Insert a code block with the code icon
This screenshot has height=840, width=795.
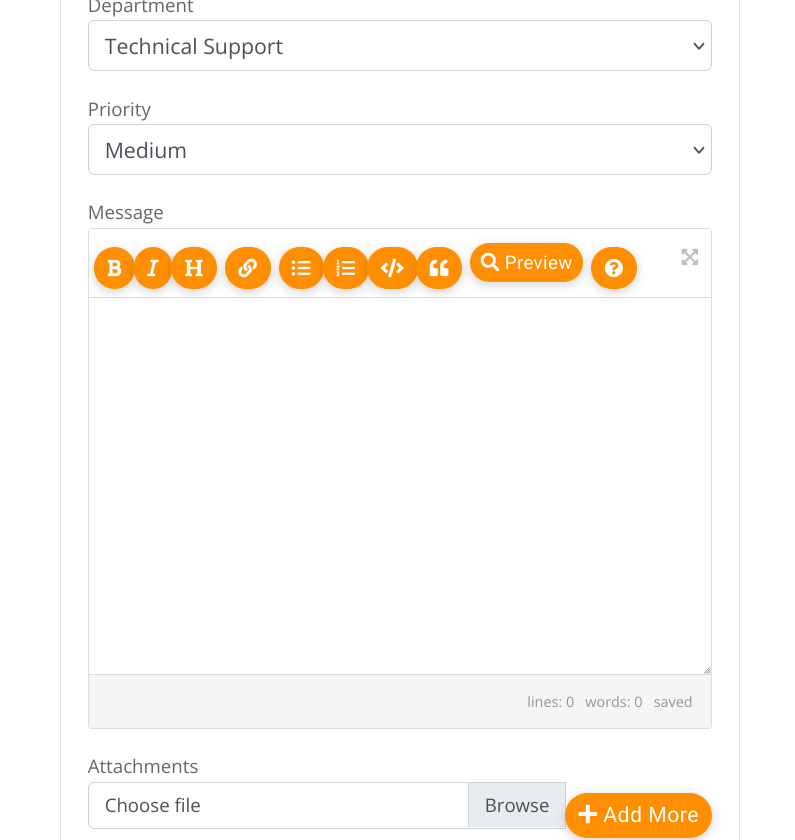coord(392,268)
